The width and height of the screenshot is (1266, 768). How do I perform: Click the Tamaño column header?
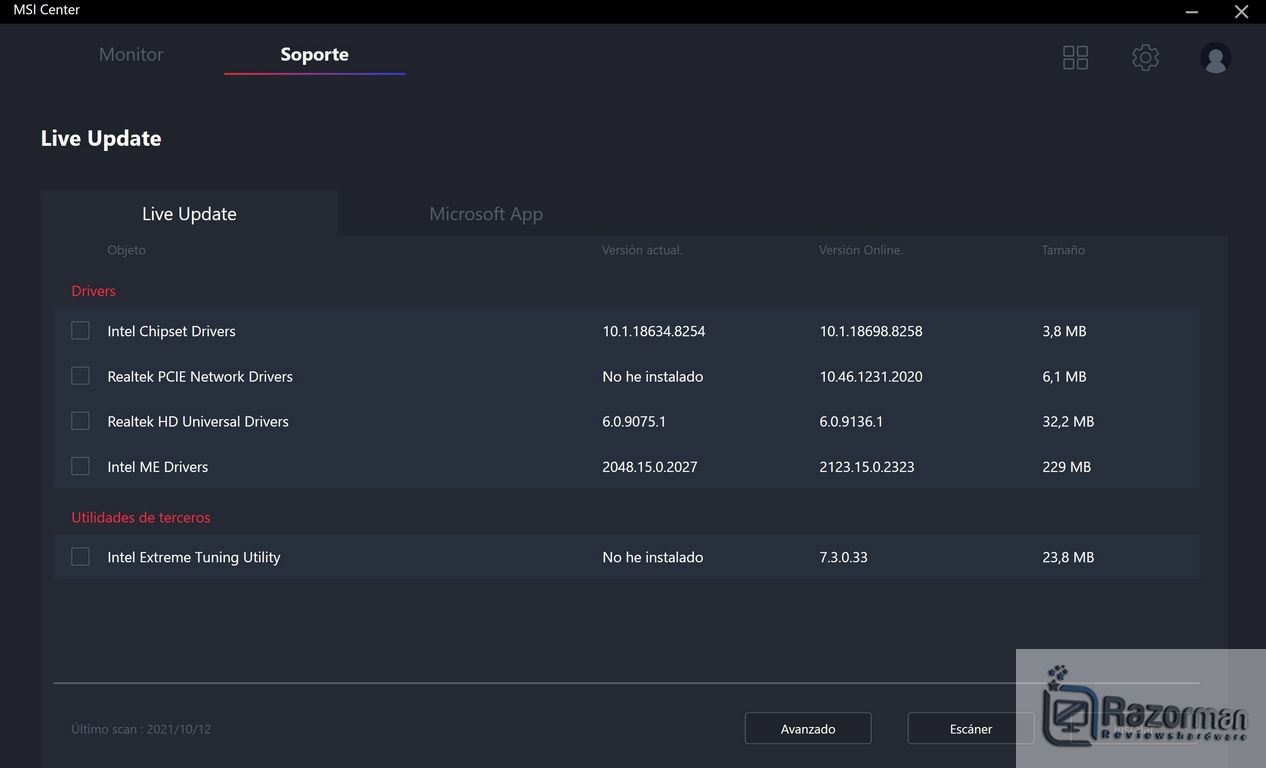click(x=1063, y=250)
